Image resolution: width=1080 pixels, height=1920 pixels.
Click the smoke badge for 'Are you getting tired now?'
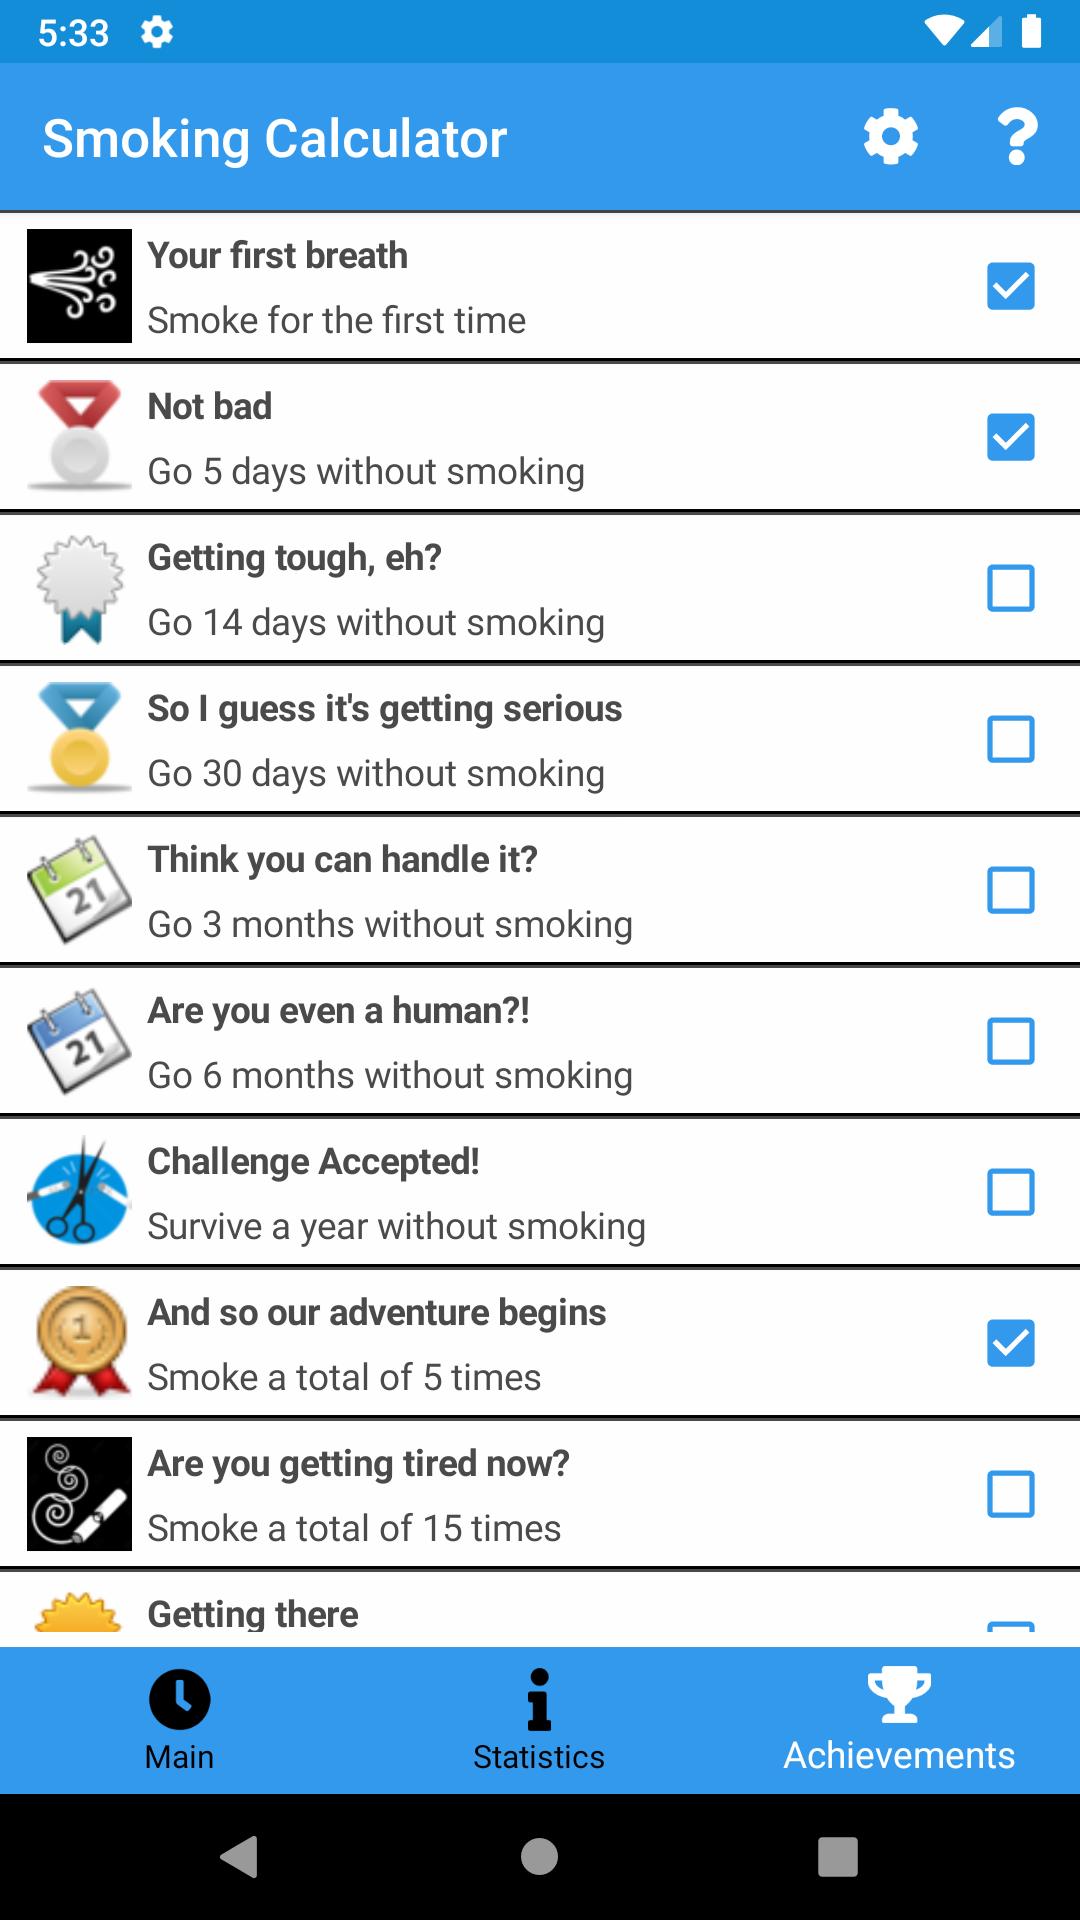pos(79,1494)
